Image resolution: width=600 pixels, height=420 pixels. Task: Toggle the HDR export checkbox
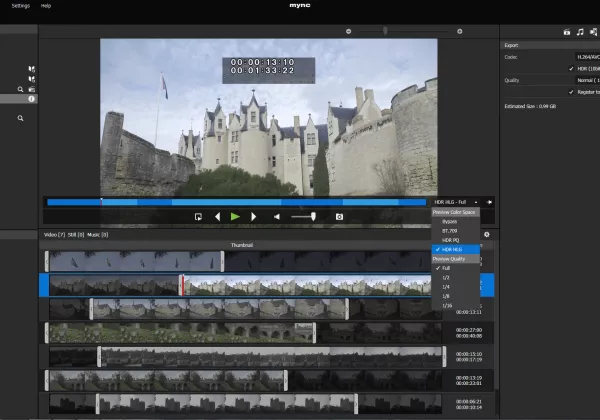point(571,68)
